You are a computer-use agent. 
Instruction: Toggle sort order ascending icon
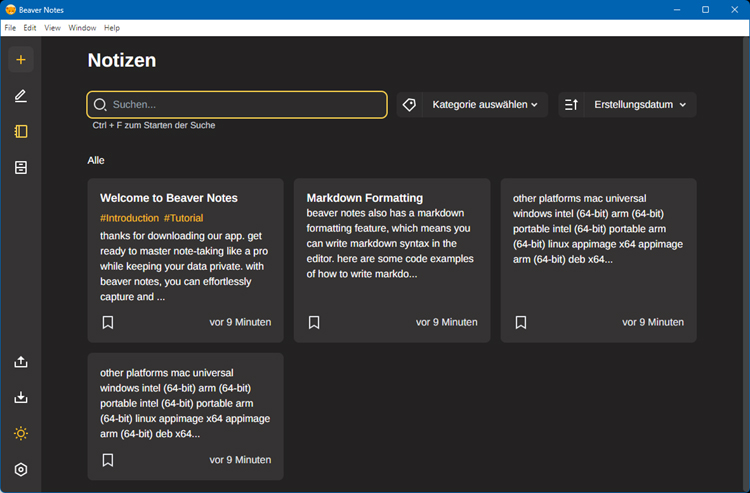pyautogui.click(x=571, y=105)
